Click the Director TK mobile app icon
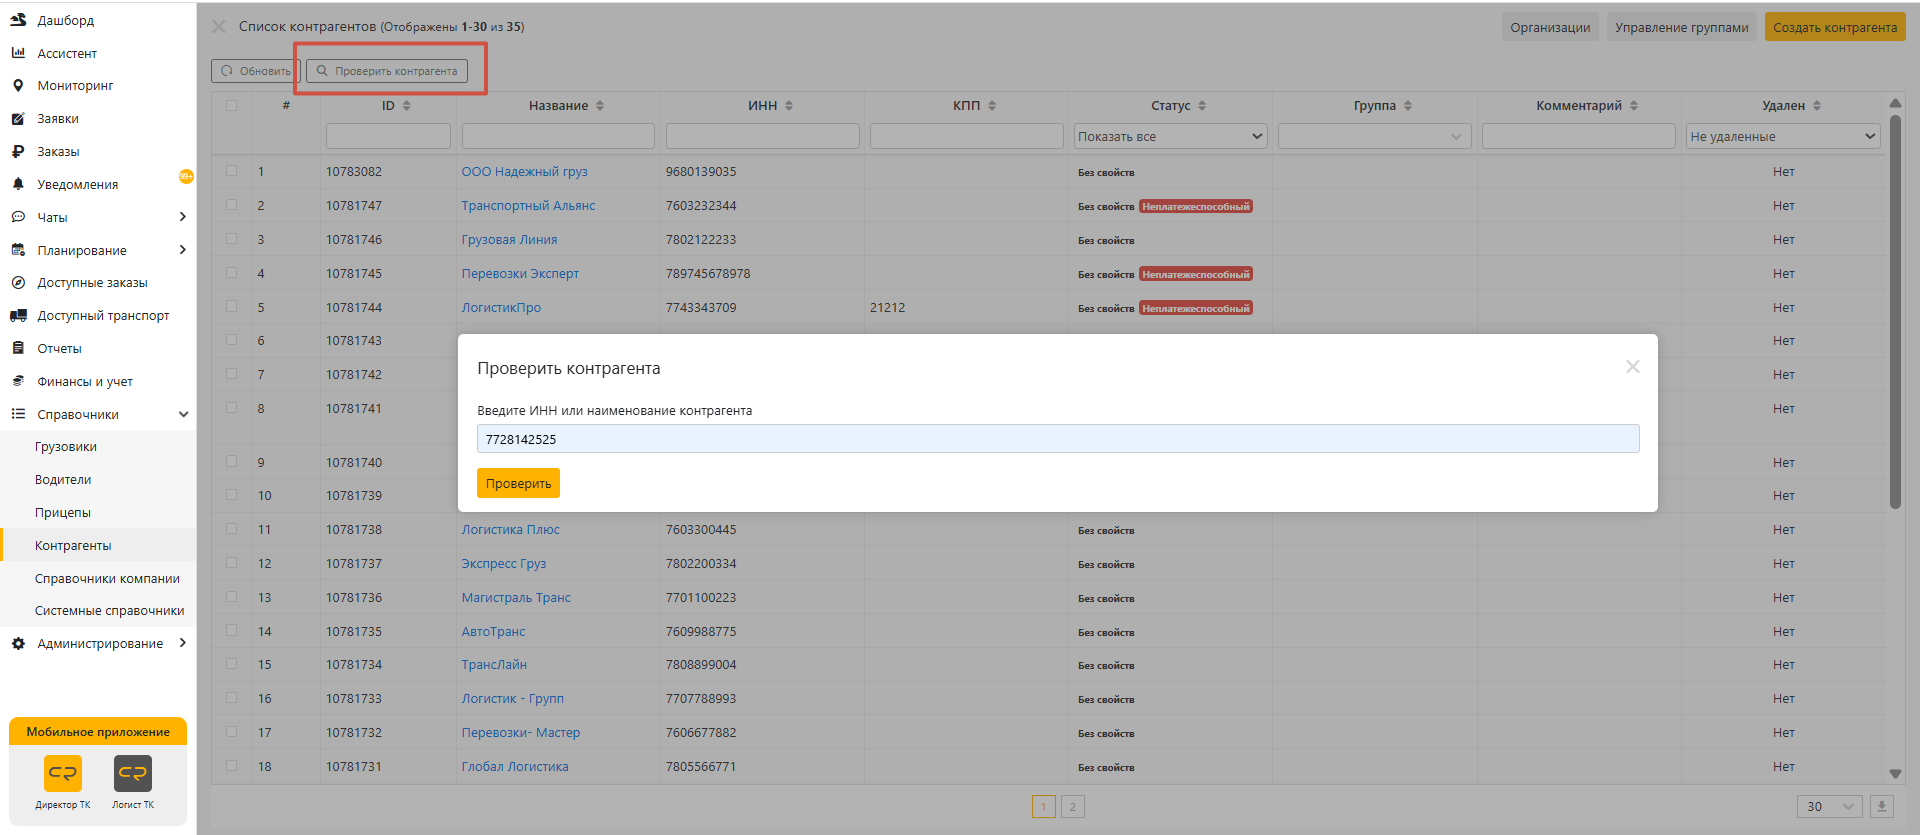Viewport: 1920px width, 835px height. point(62,773)
